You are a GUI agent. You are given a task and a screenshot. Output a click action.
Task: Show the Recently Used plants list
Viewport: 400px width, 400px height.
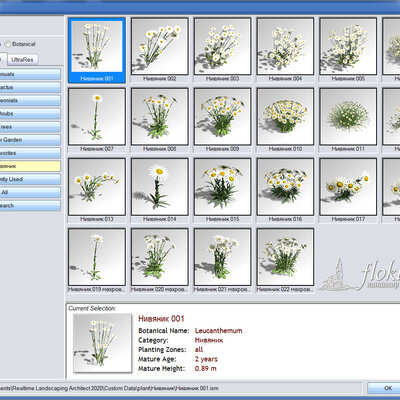[30, 179]
